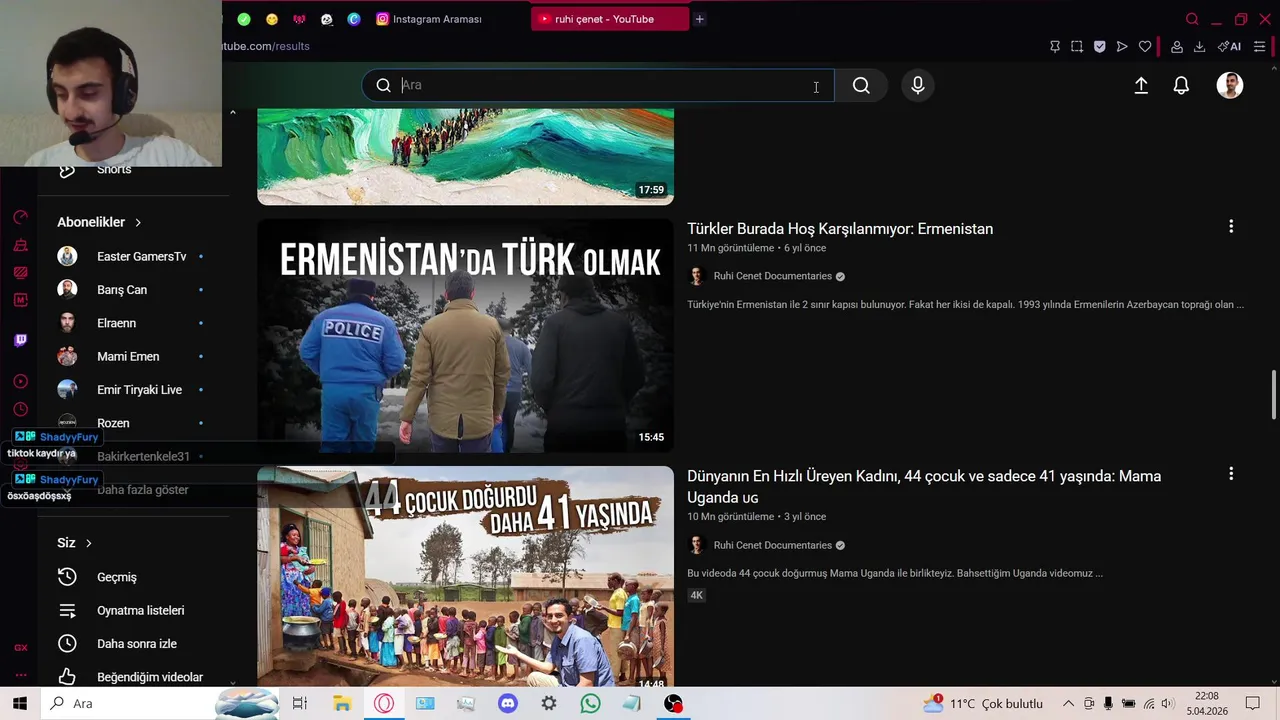This screenshot has width=1280, height=720.
Task: Open Opera easy setup menu icon
Action: tap(1259, 46)
